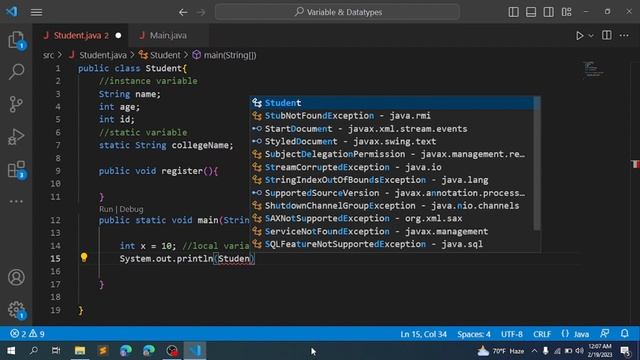Image resolution: width=640 pixels, height=360 pixels.
Task: Open the Extensions view
Action: pyautogui.click(x=16, y=169)
